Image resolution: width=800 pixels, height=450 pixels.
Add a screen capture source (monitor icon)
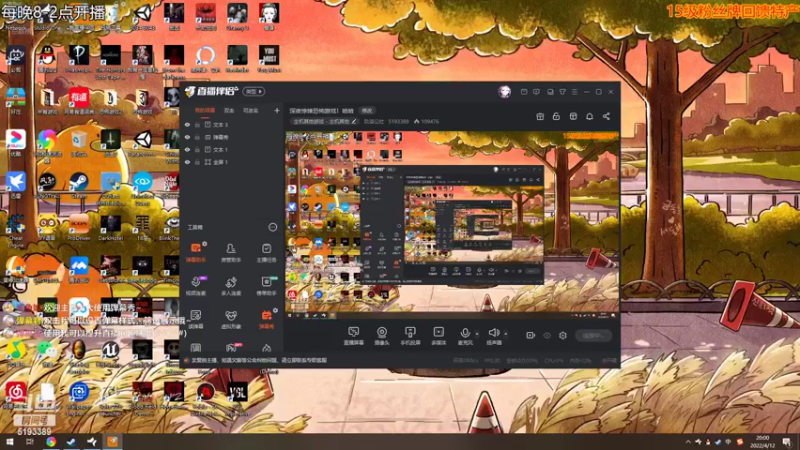point(354,336)
